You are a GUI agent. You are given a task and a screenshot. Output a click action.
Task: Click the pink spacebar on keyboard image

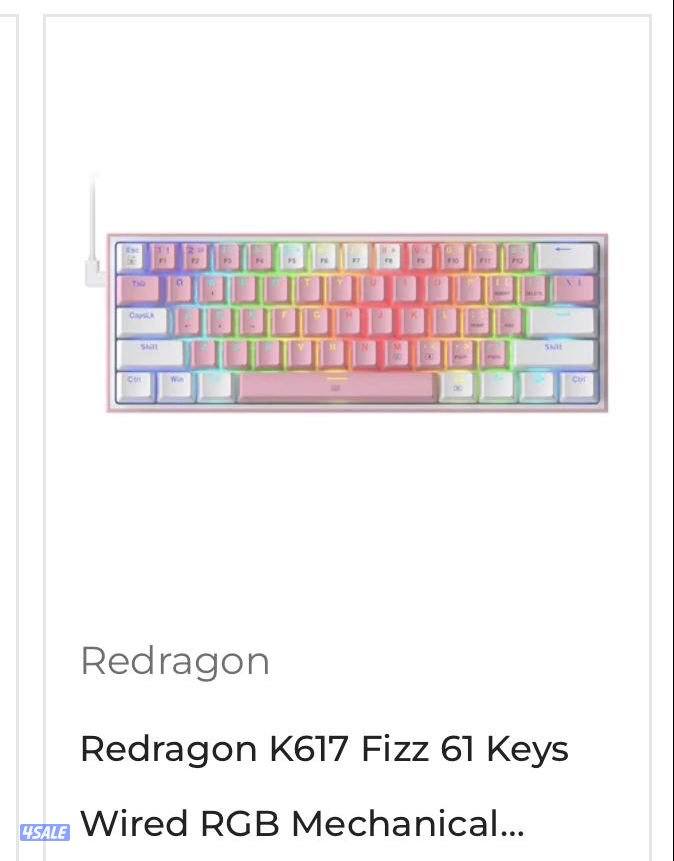(x=338, y=387)
